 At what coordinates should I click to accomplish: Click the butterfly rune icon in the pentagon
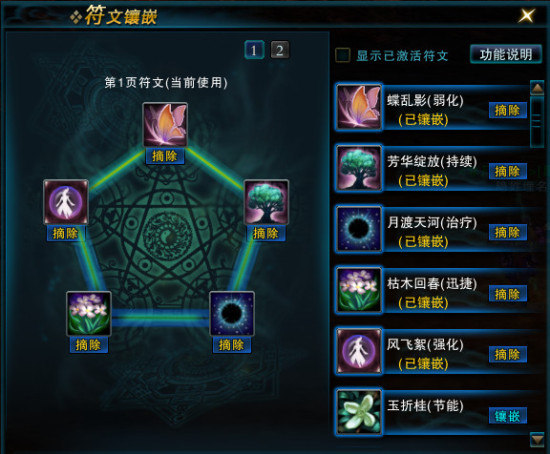point(165,125)
